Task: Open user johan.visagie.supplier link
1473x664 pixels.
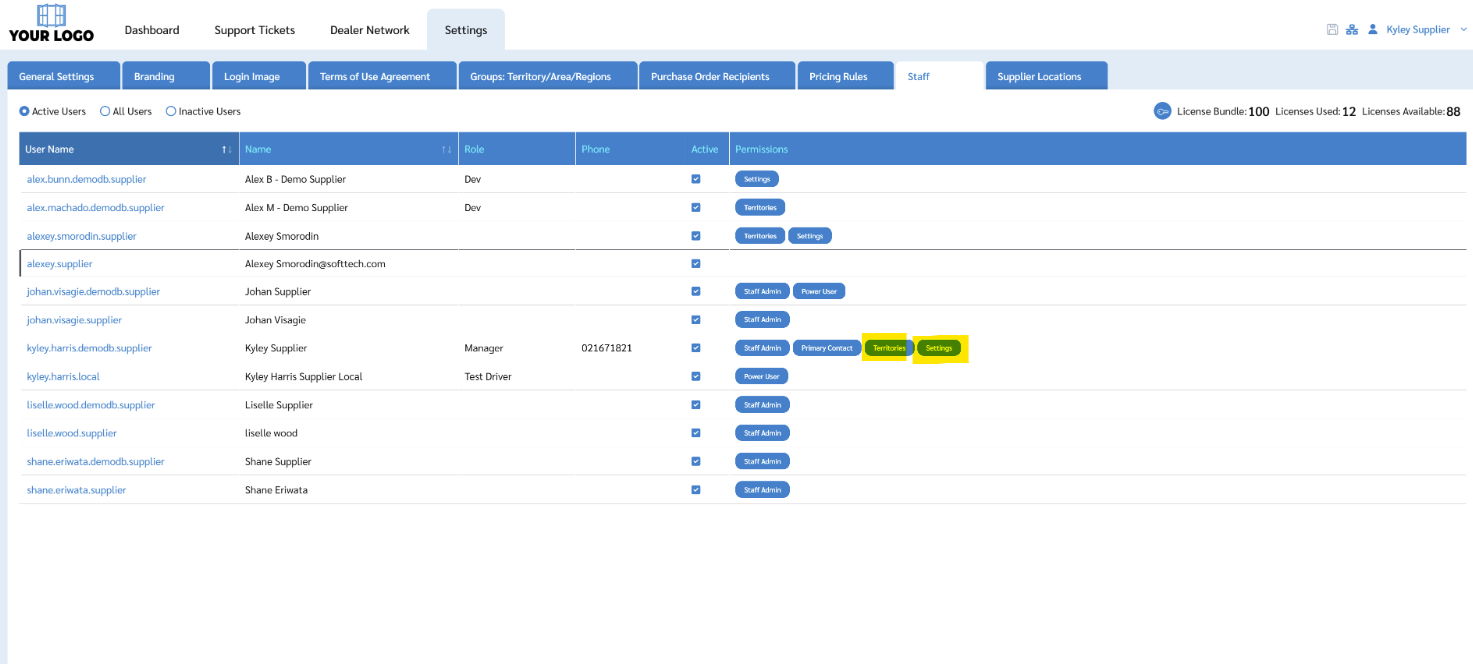Action: [74, 320]
